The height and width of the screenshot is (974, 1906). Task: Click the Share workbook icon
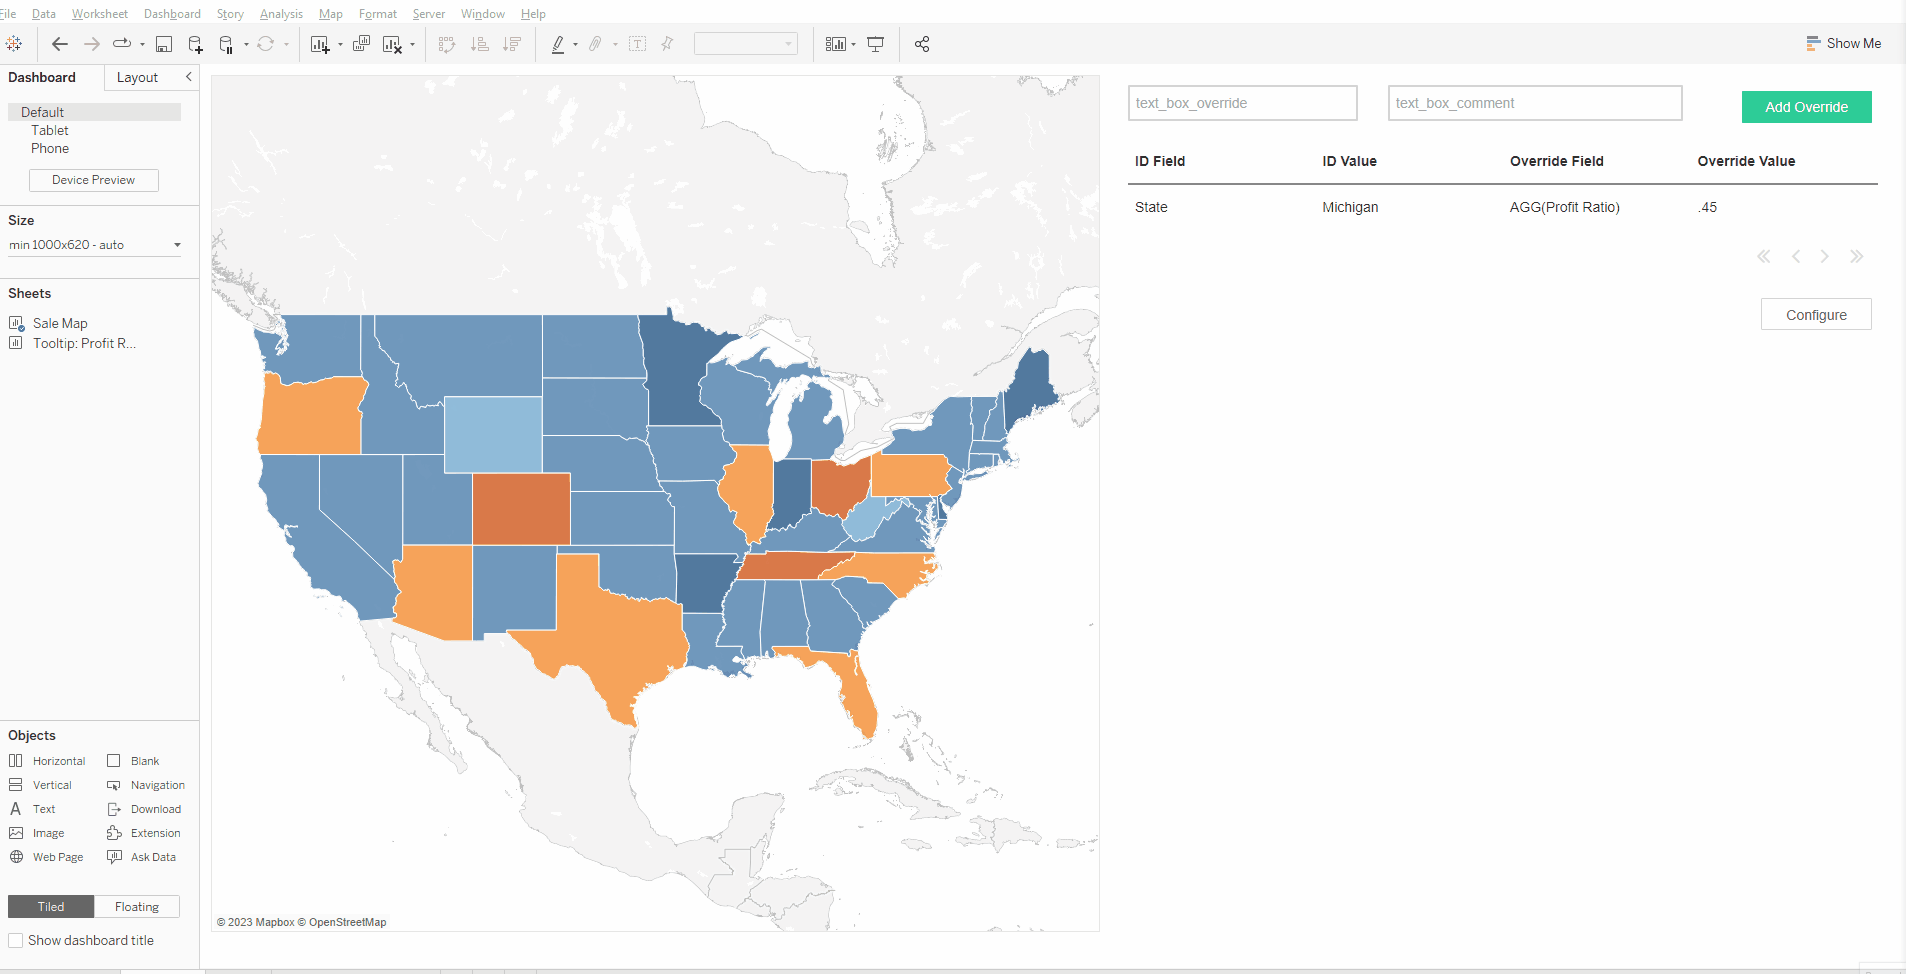click(x=922, y=43)
